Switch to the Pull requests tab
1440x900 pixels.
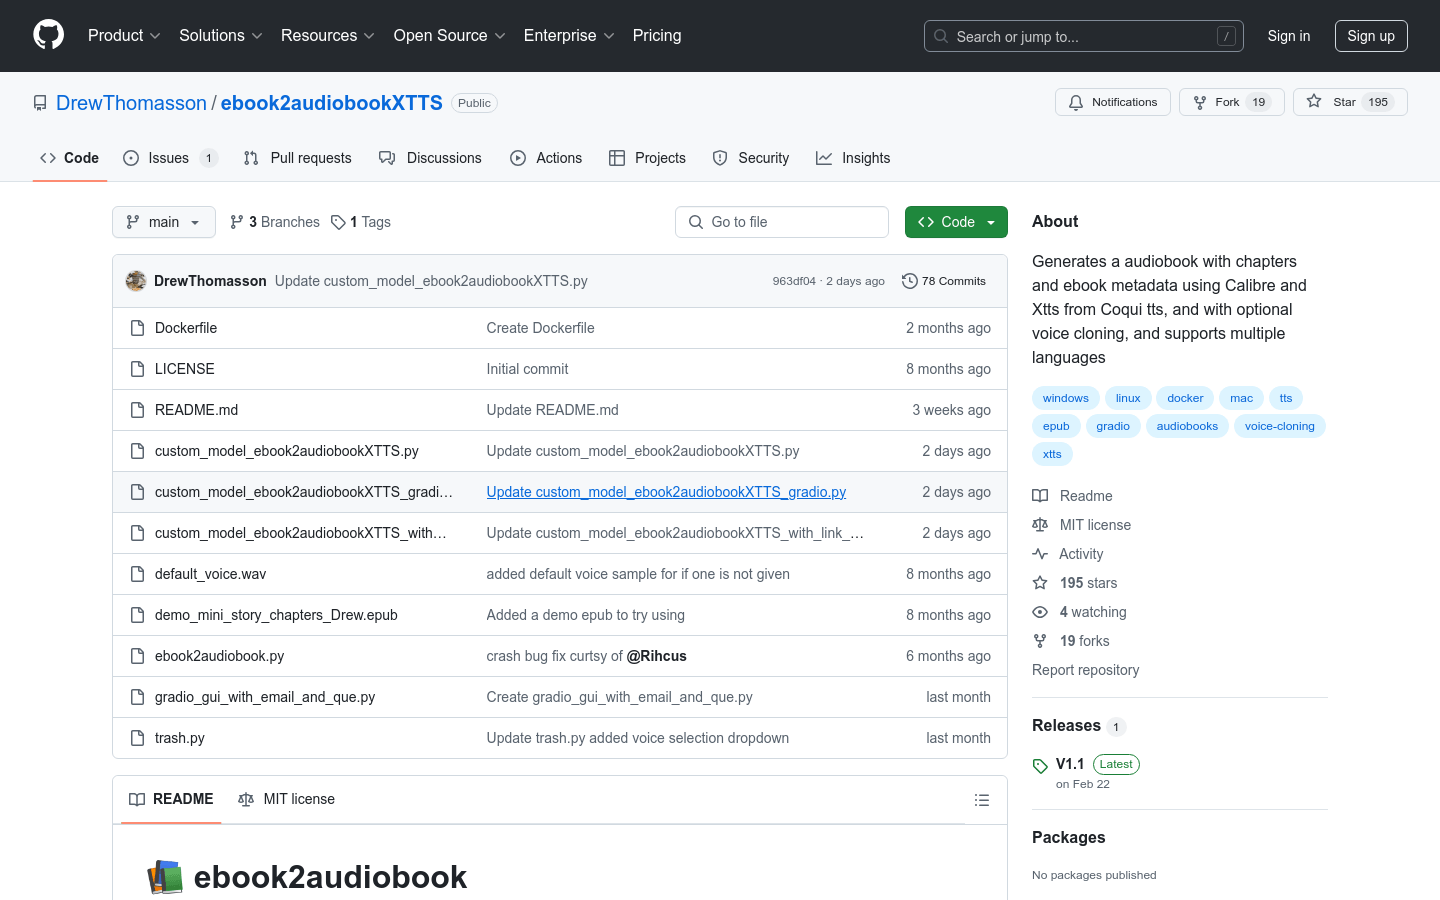(x=297, y=158)
